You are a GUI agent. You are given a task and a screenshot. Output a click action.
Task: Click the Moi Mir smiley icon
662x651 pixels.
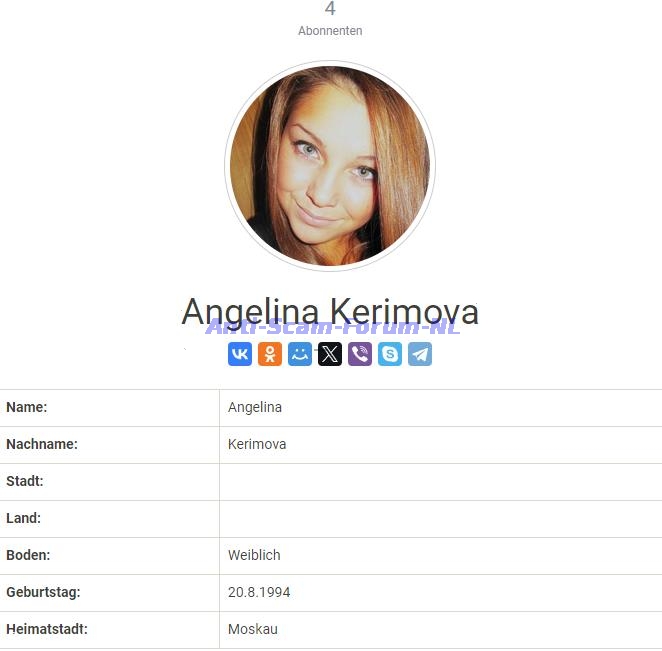[x=300, y=354]
